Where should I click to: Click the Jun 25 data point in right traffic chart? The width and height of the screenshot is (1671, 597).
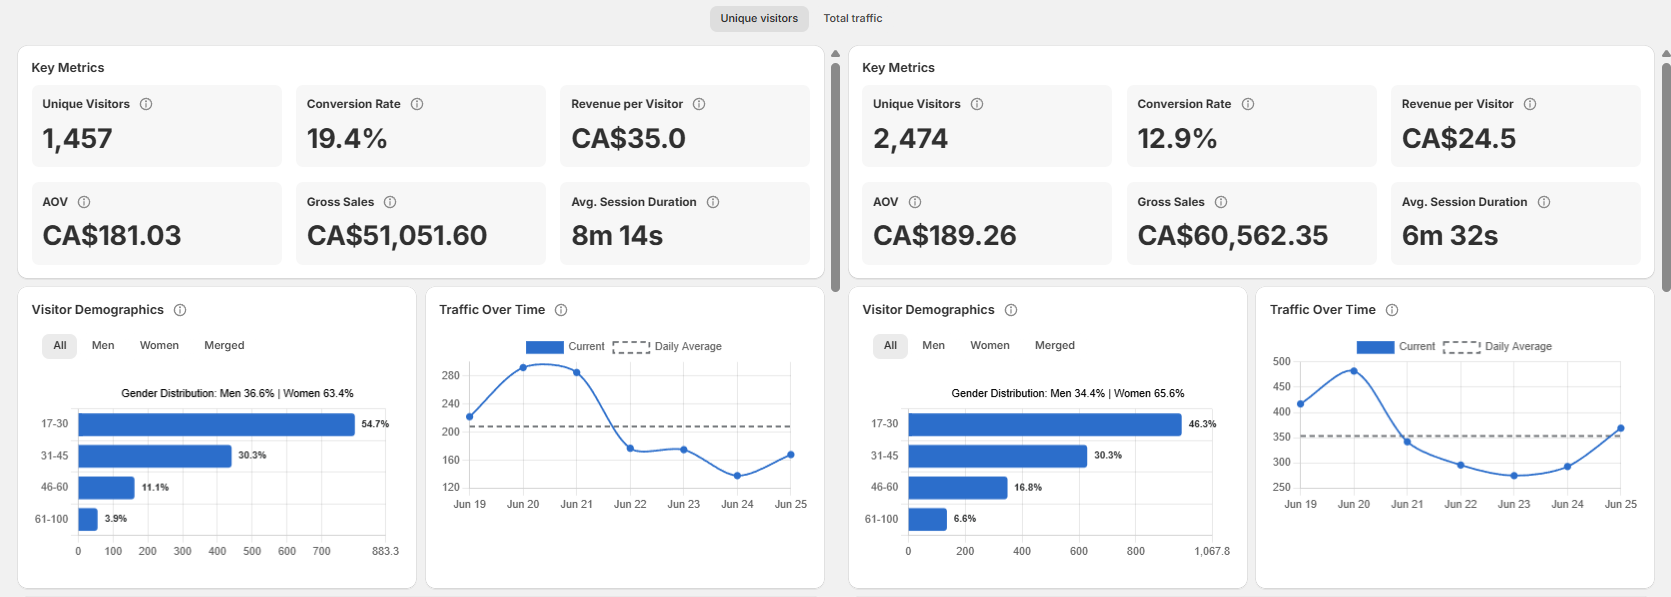tap(1621, 428)
